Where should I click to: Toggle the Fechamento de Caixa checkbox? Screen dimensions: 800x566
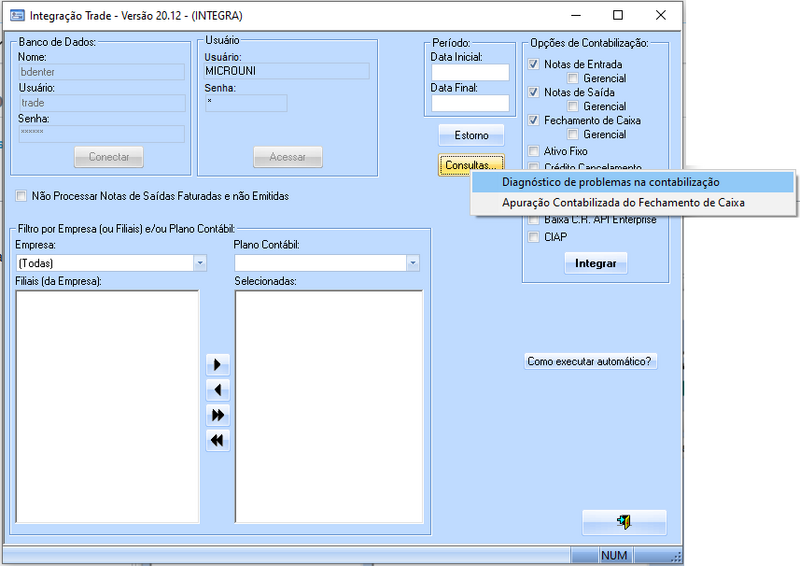coord(533,120)
